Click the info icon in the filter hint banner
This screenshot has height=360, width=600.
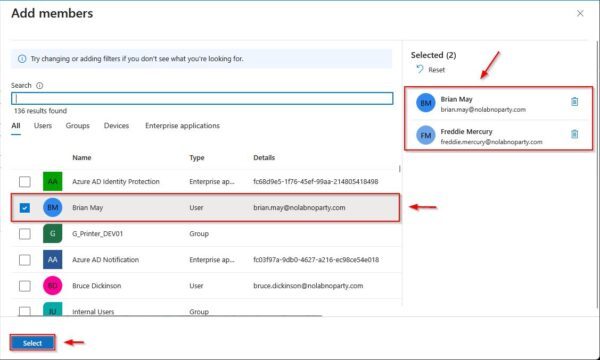point(22,59)
